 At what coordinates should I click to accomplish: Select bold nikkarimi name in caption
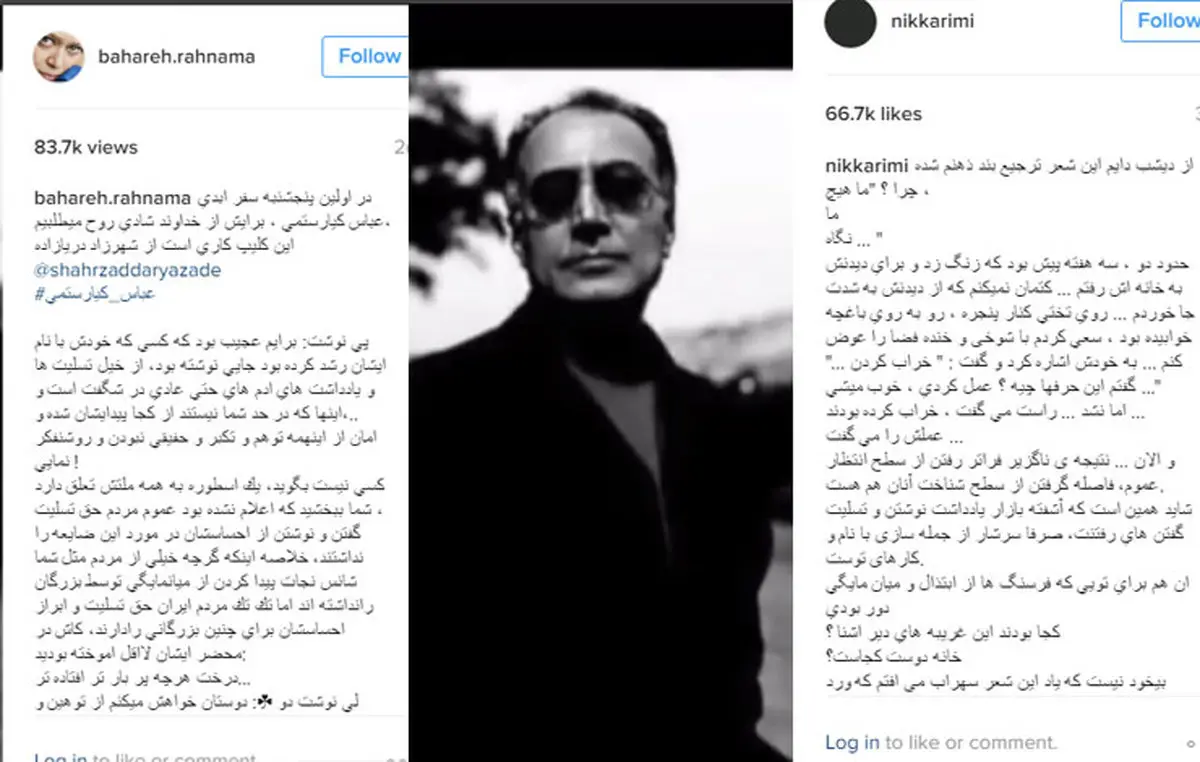(866, 161)
